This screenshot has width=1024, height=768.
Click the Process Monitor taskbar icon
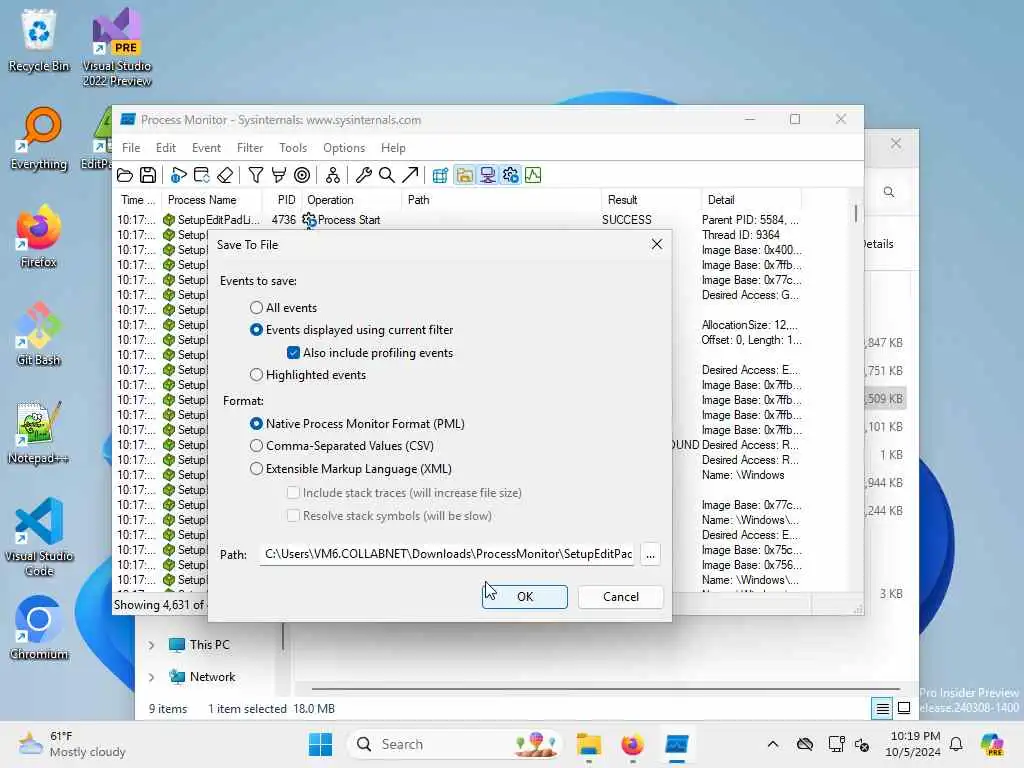[677, 744]
